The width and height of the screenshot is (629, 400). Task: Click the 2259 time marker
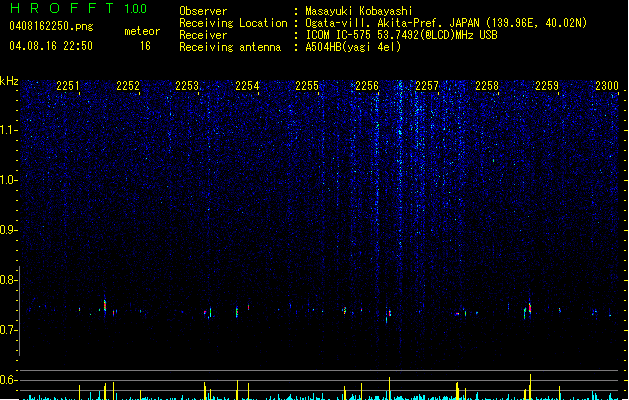point(547,86)
